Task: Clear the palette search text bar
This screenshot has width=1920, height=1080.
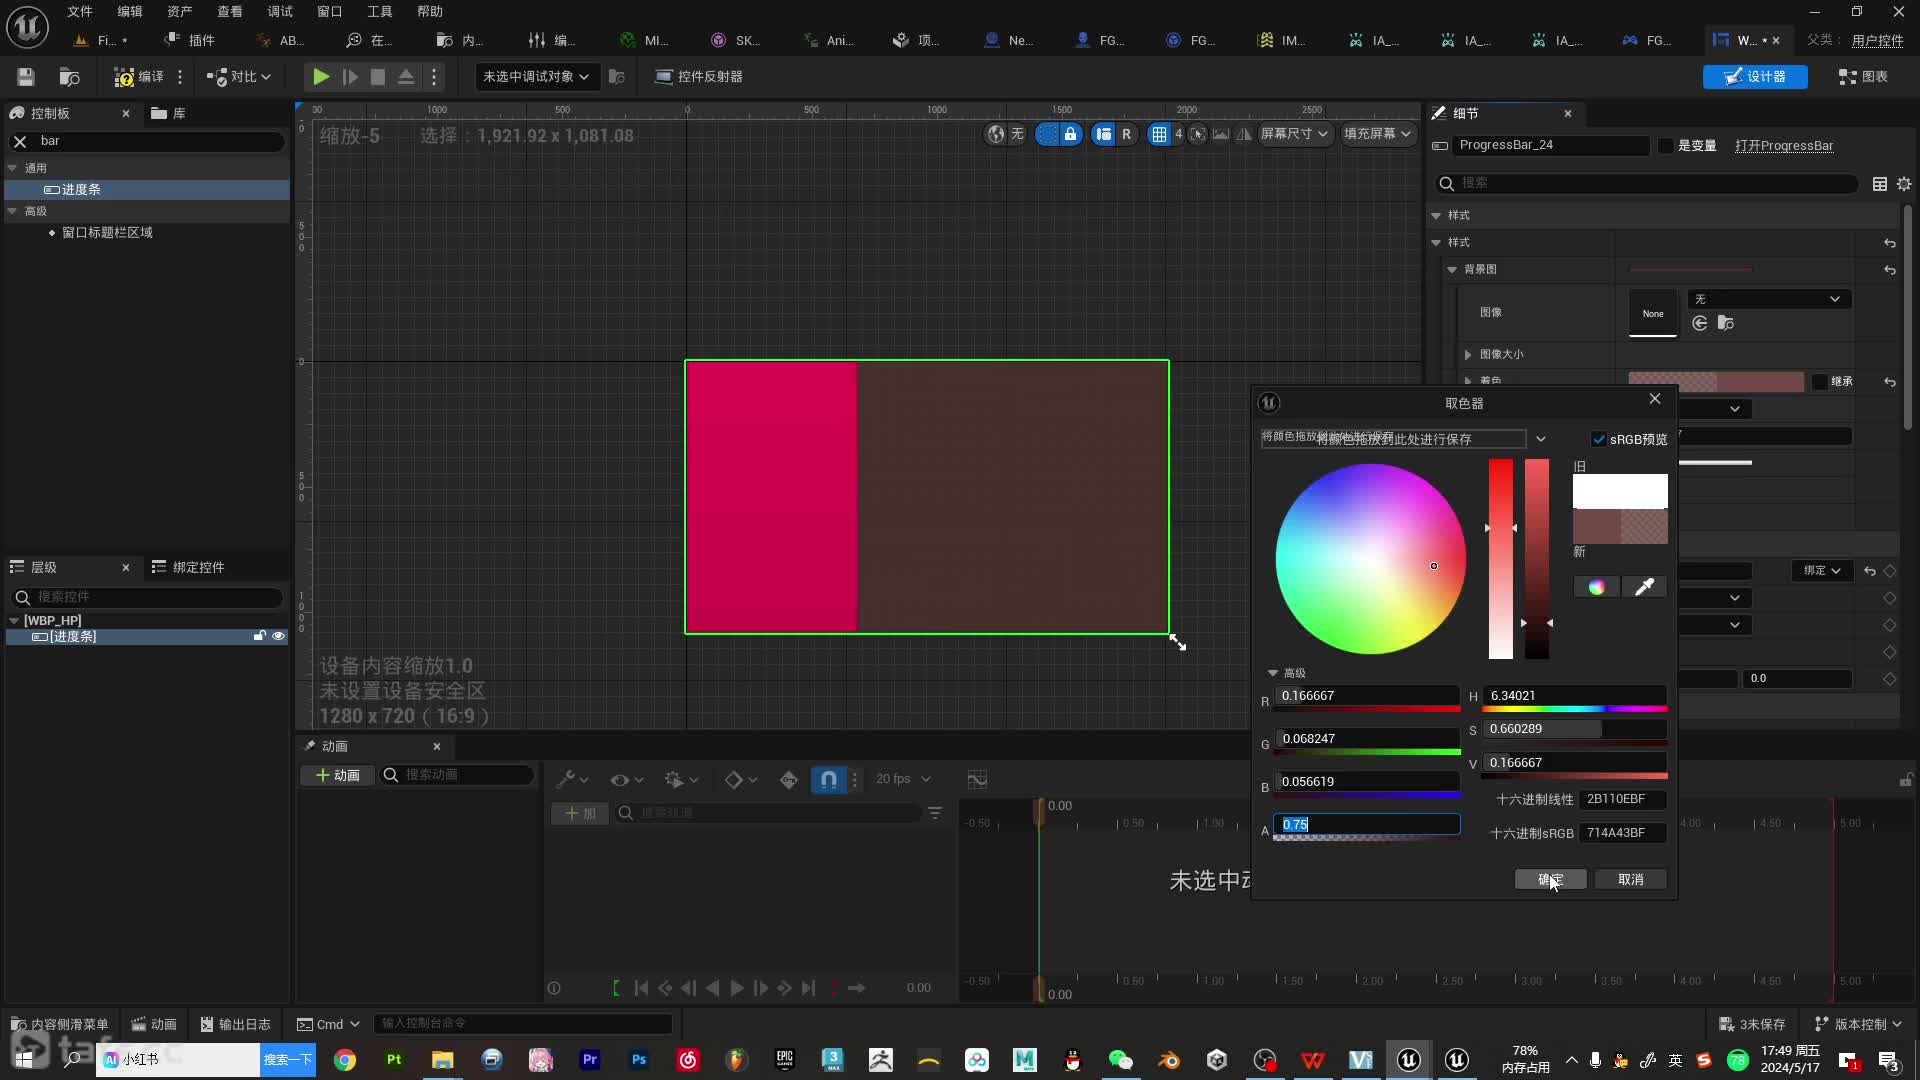Action: click(19, 141)
